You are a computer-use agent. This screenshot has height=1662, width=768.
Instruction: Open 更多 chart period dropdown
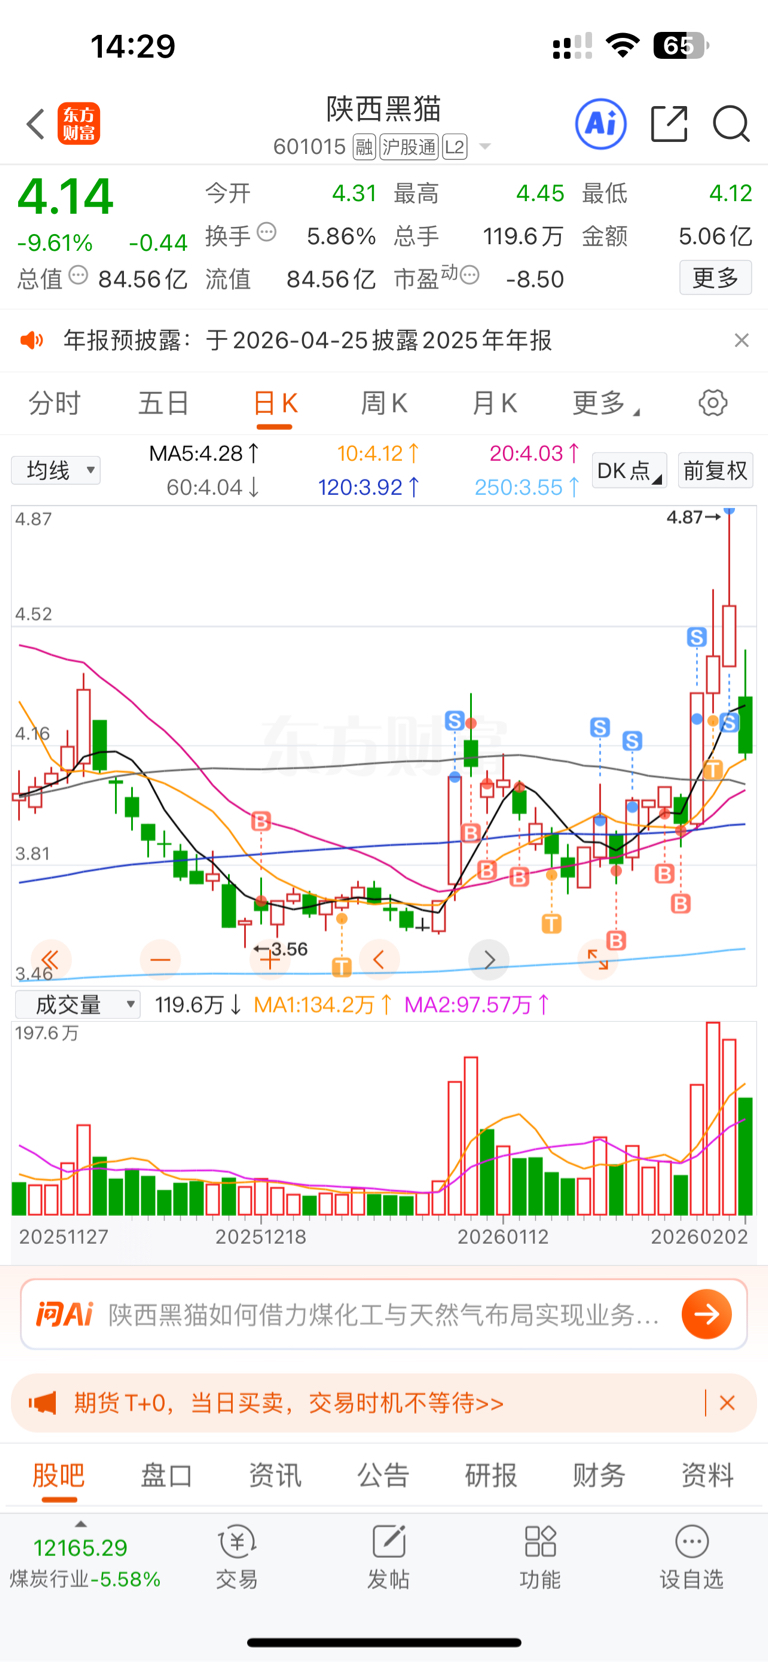click(x=606, y=403)
